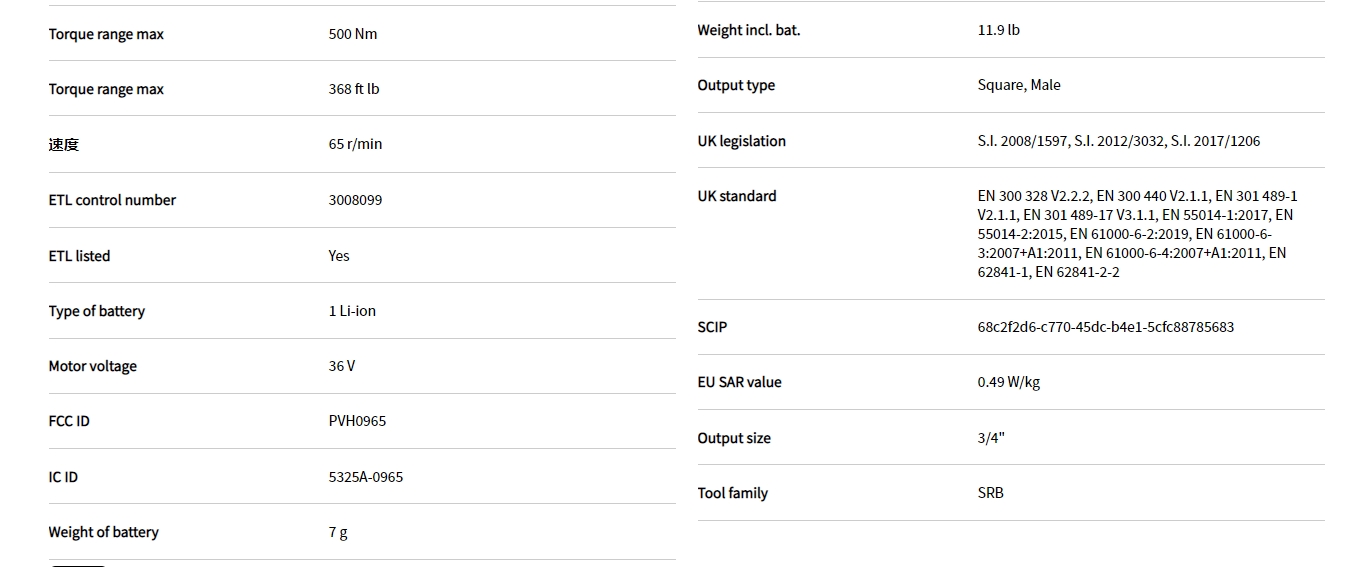Select the FCC ID value PVH0965
Image resolution: width=1358 pixels, height=567 pixels.
click(x=357, y=421)
